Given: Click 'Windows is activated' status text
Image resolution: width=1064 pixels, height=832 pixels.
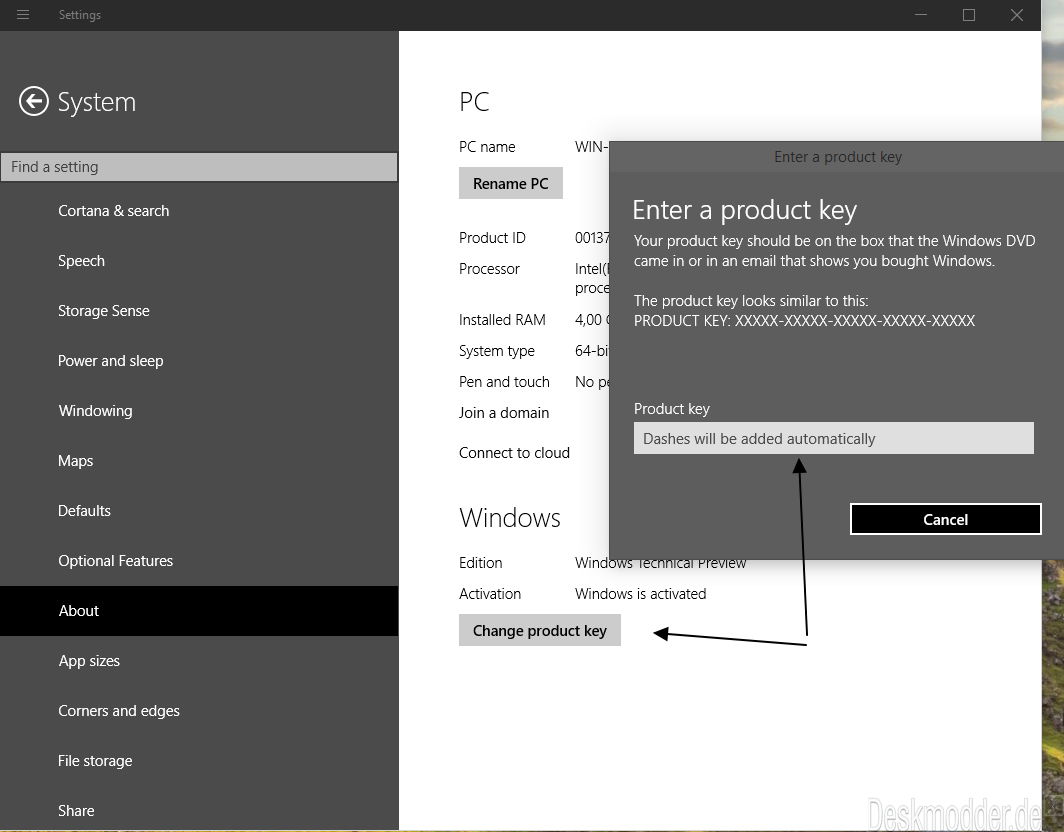Looking at the screenshot, I should click(641, 594).
